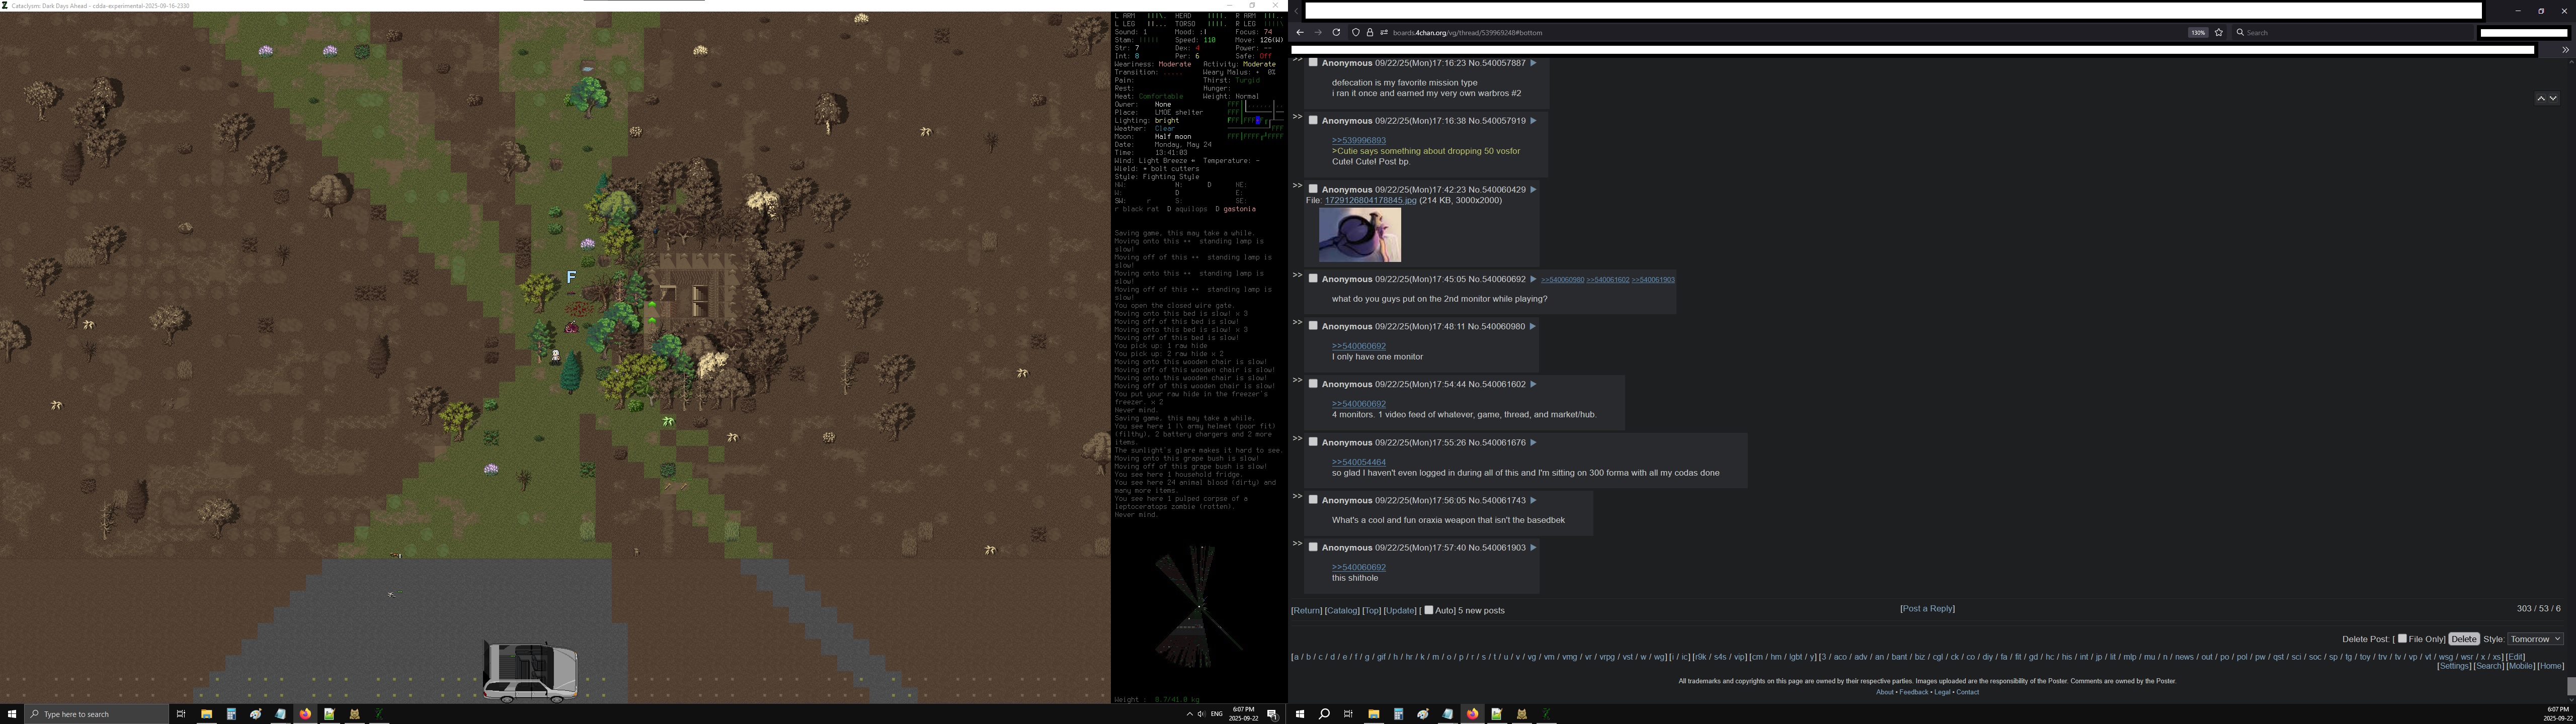Tick the checkbox for post No.540060980
The width and height of the screenshot is (2576, 724).
pyautogui.click(x=1313, y=326)
